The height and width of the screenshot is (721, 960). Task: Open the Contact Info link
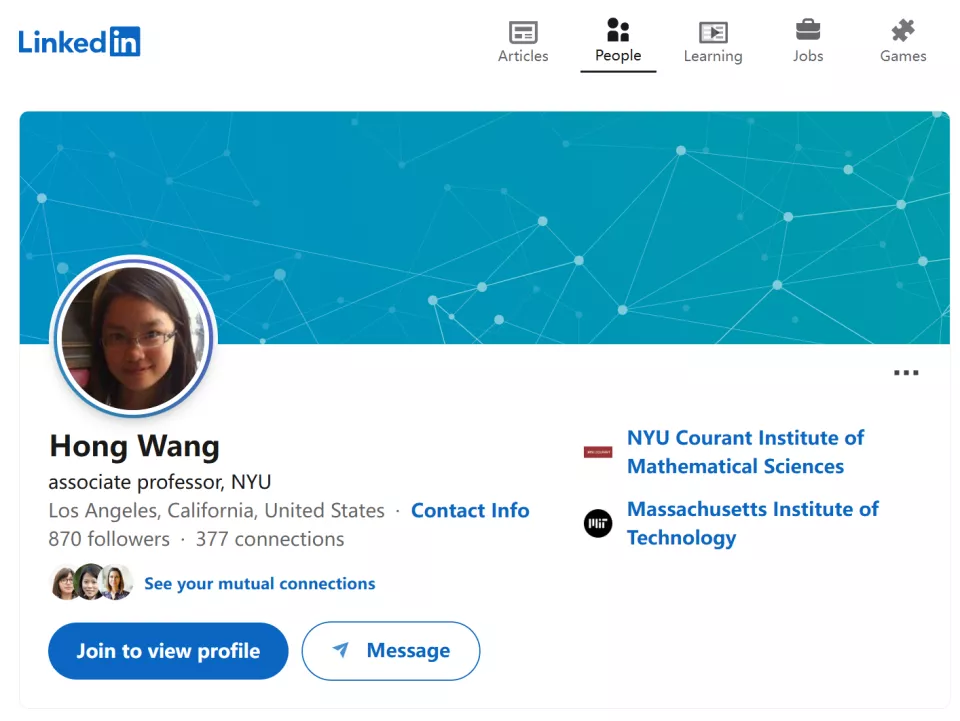coord(470,510)
